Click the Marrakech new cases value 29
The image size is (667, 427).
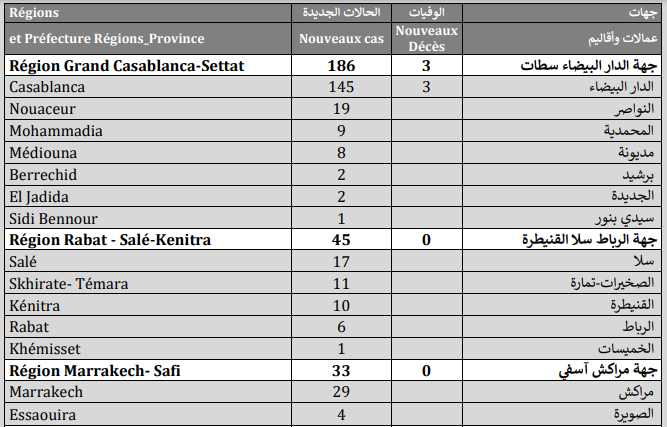coord(340,392)
